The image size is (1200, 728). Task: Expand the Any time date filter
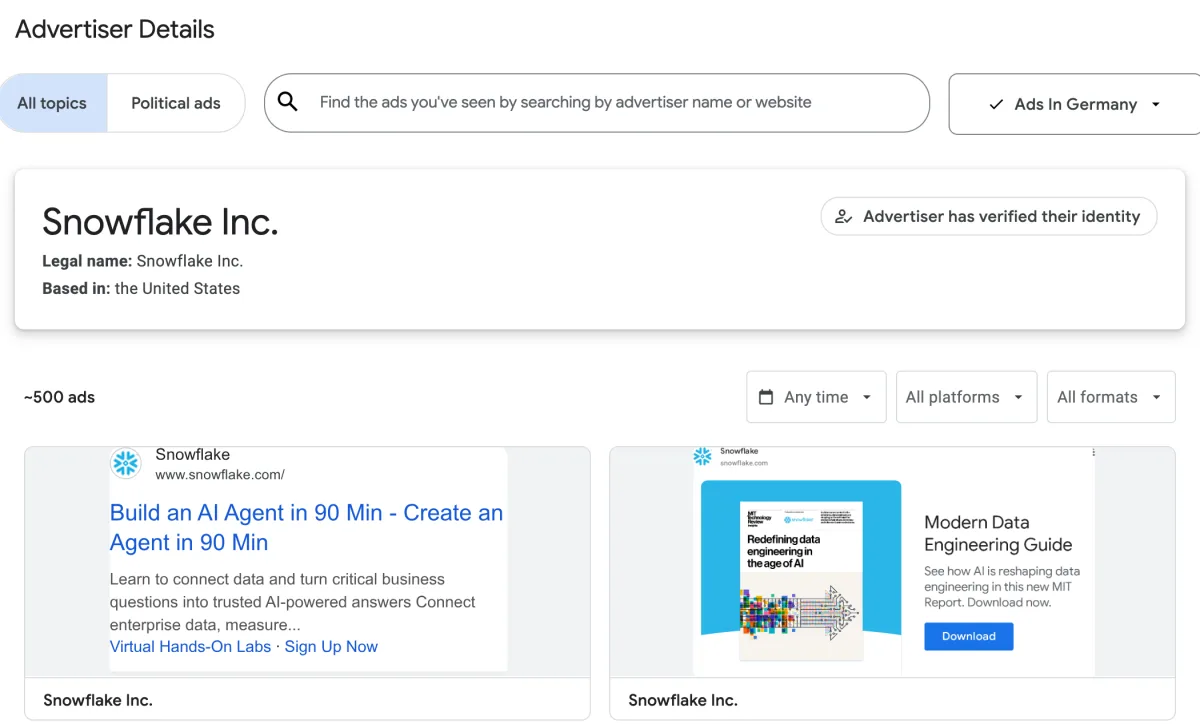(x=816, y=397)
